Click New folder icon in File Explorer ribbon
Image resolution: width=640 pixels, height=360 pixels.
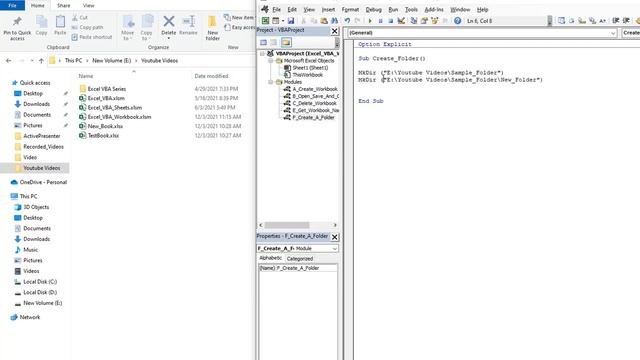click(212, 28)
